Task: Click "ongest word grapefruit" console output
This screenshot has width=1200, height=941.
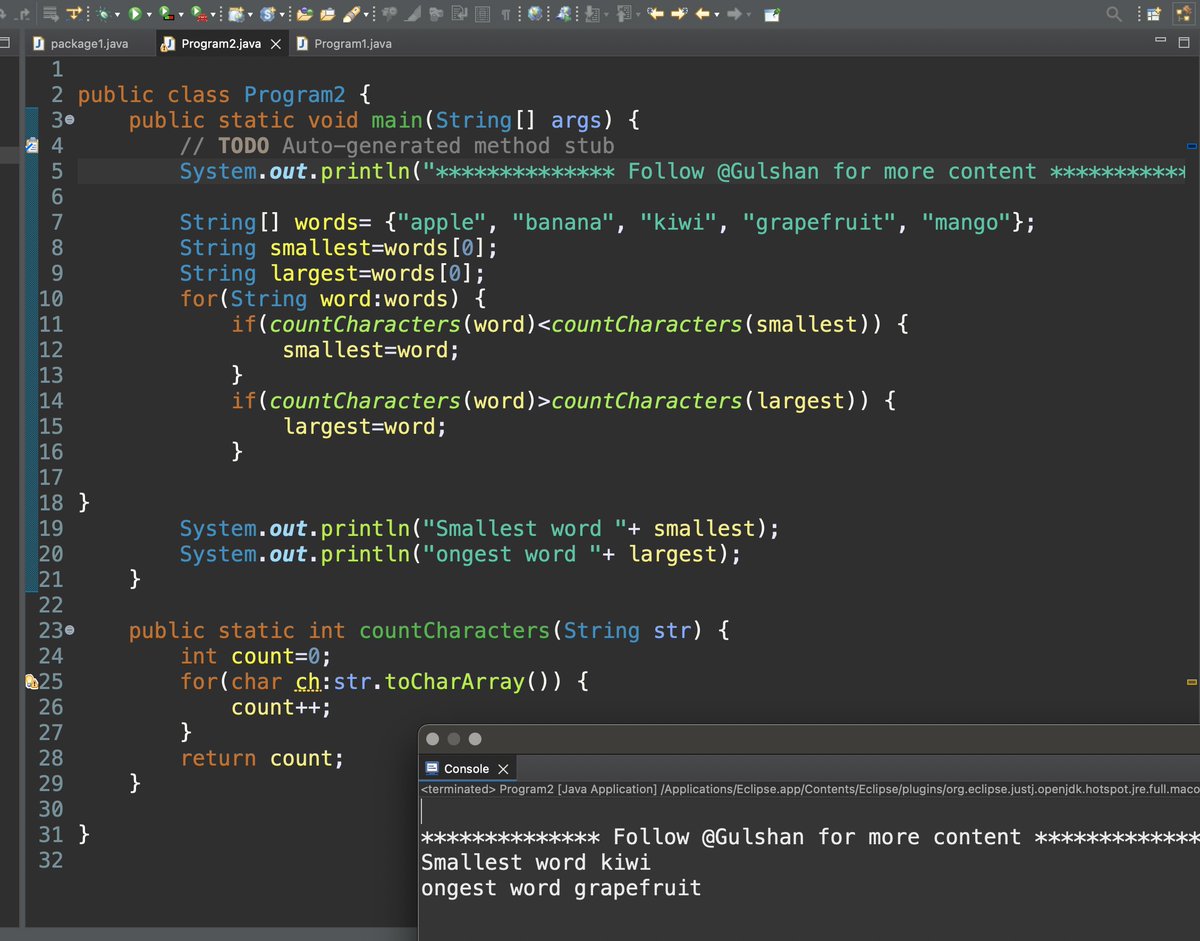Action: (x=561, y=888)
